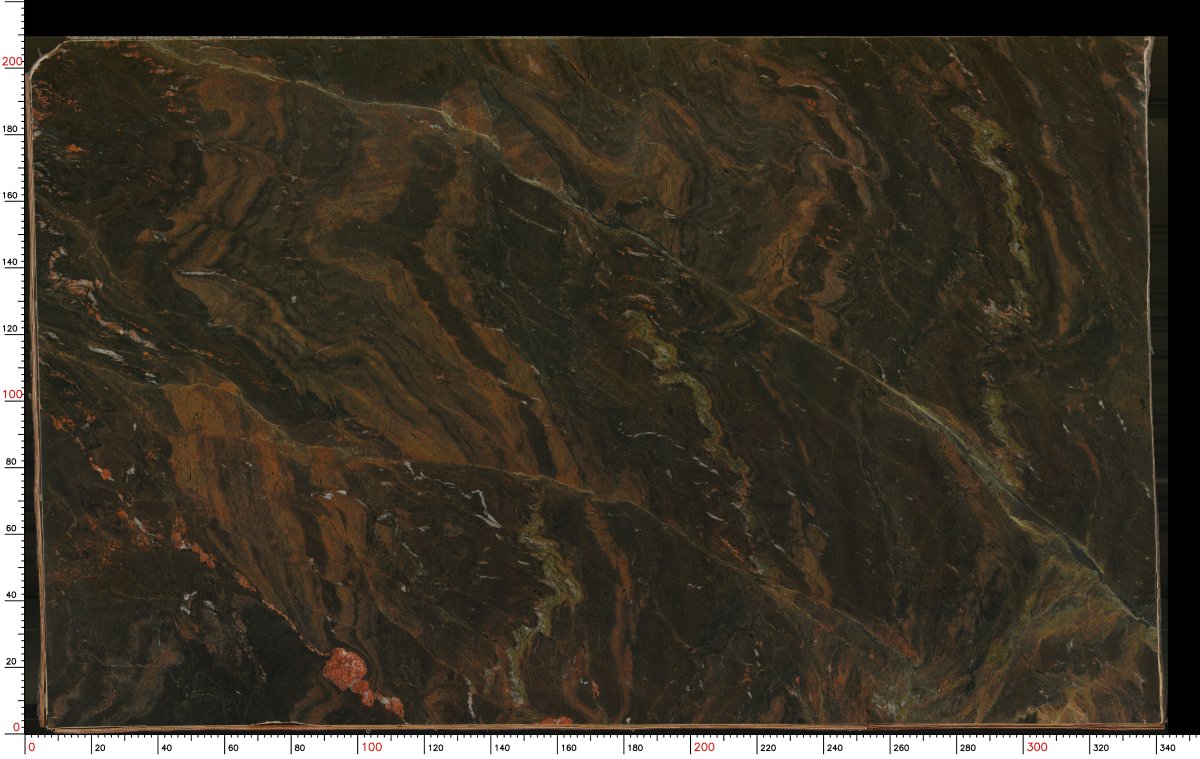Click the 120 label on the vertical ruler
The image size is (1200, 759).
click(10, 328)
